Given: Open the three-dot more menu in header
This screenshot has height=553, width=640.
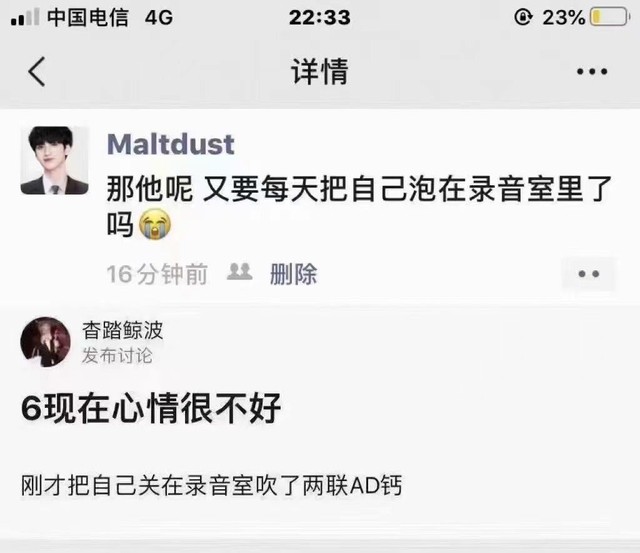Looking at the screenshot, I should pos(592,72).
